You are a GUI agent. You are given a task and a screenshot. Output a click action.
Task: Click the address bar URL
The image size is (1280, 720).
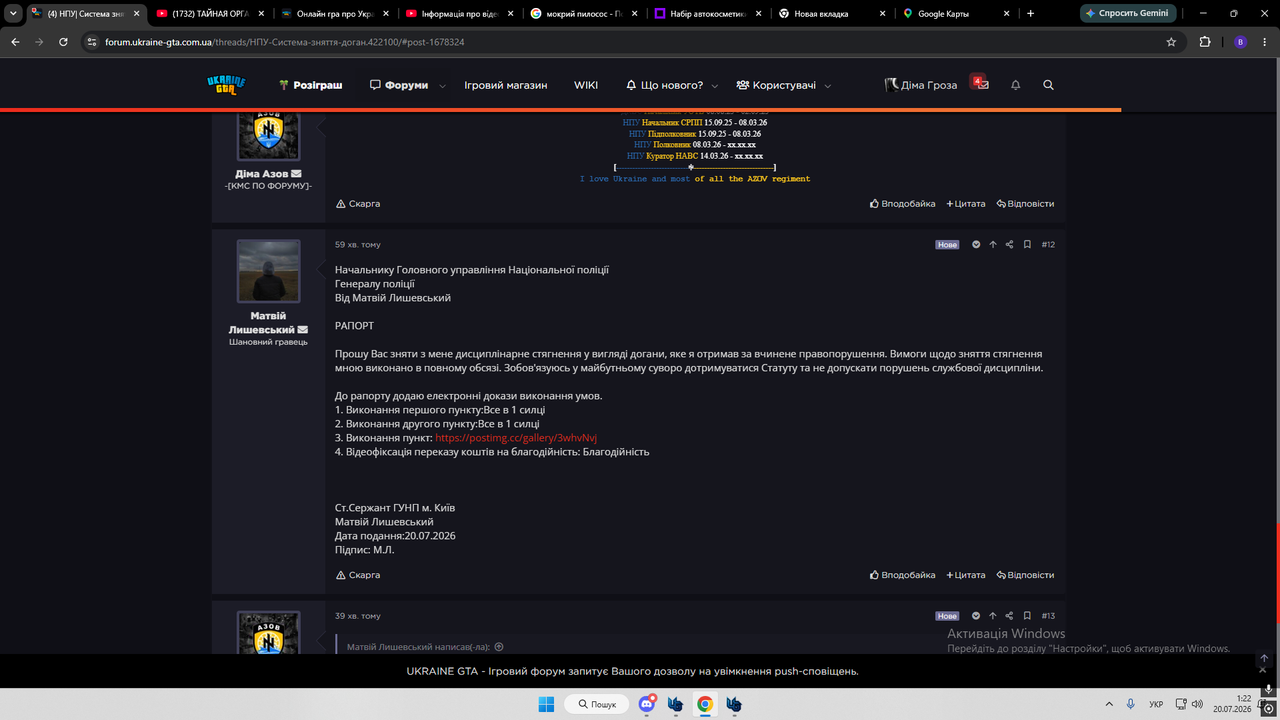tap(285, 42)
